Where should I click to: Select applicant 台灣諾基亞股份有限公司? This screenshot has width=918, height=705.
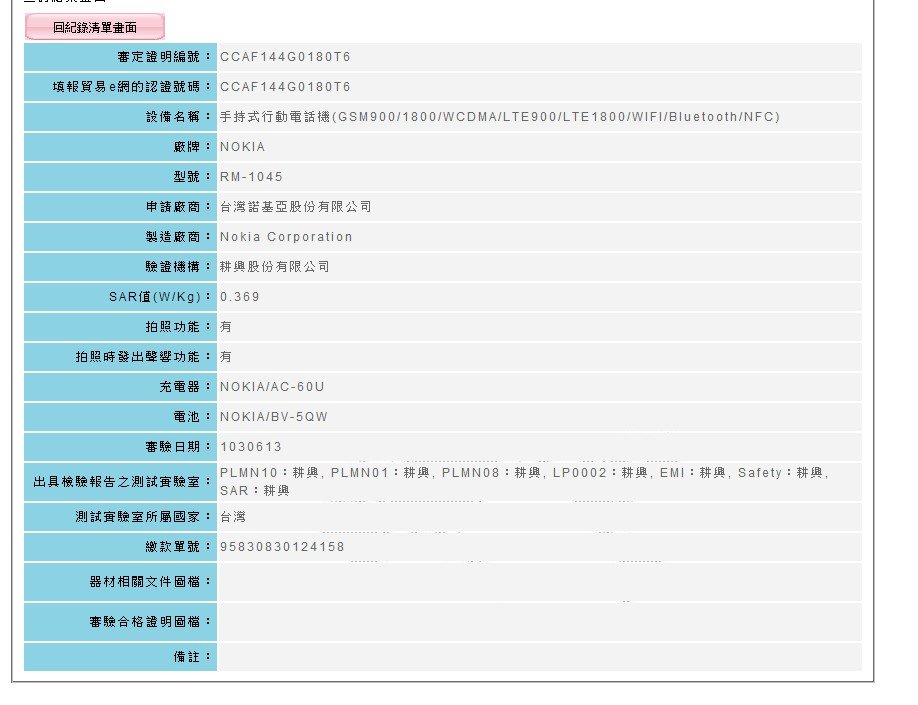pos(296,207)
